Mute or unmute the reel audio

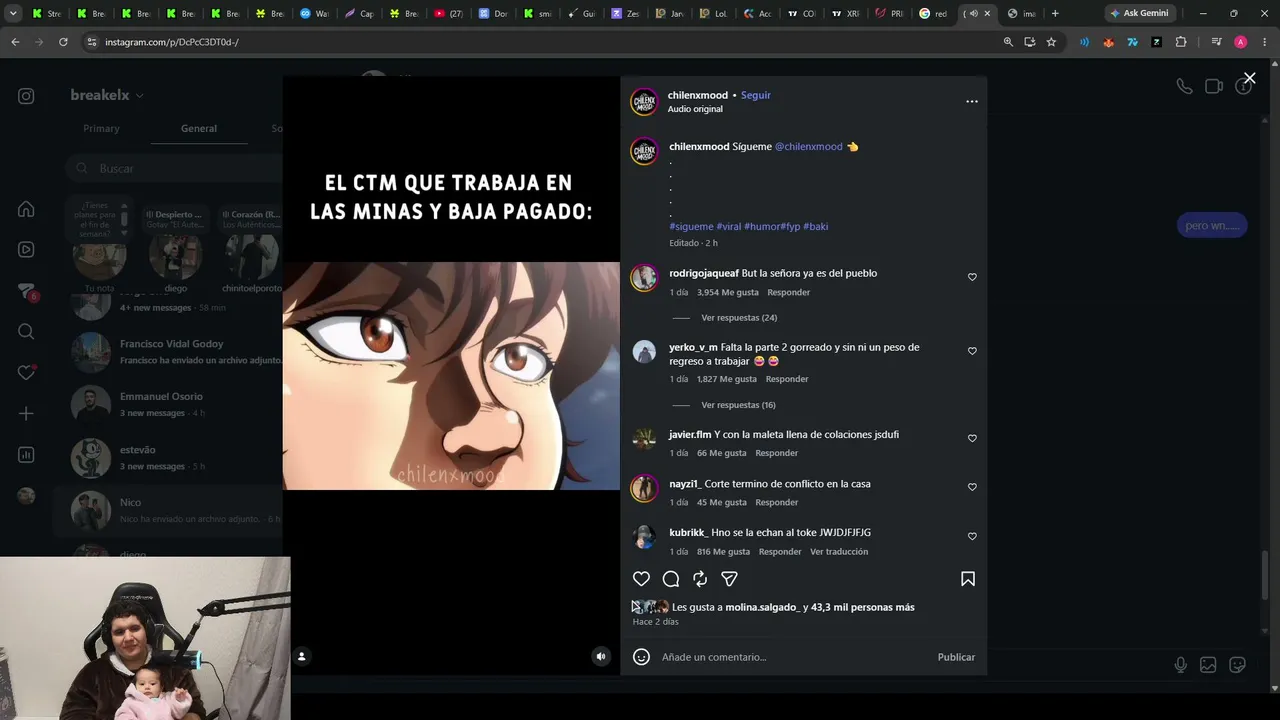(x=601, y=656)
